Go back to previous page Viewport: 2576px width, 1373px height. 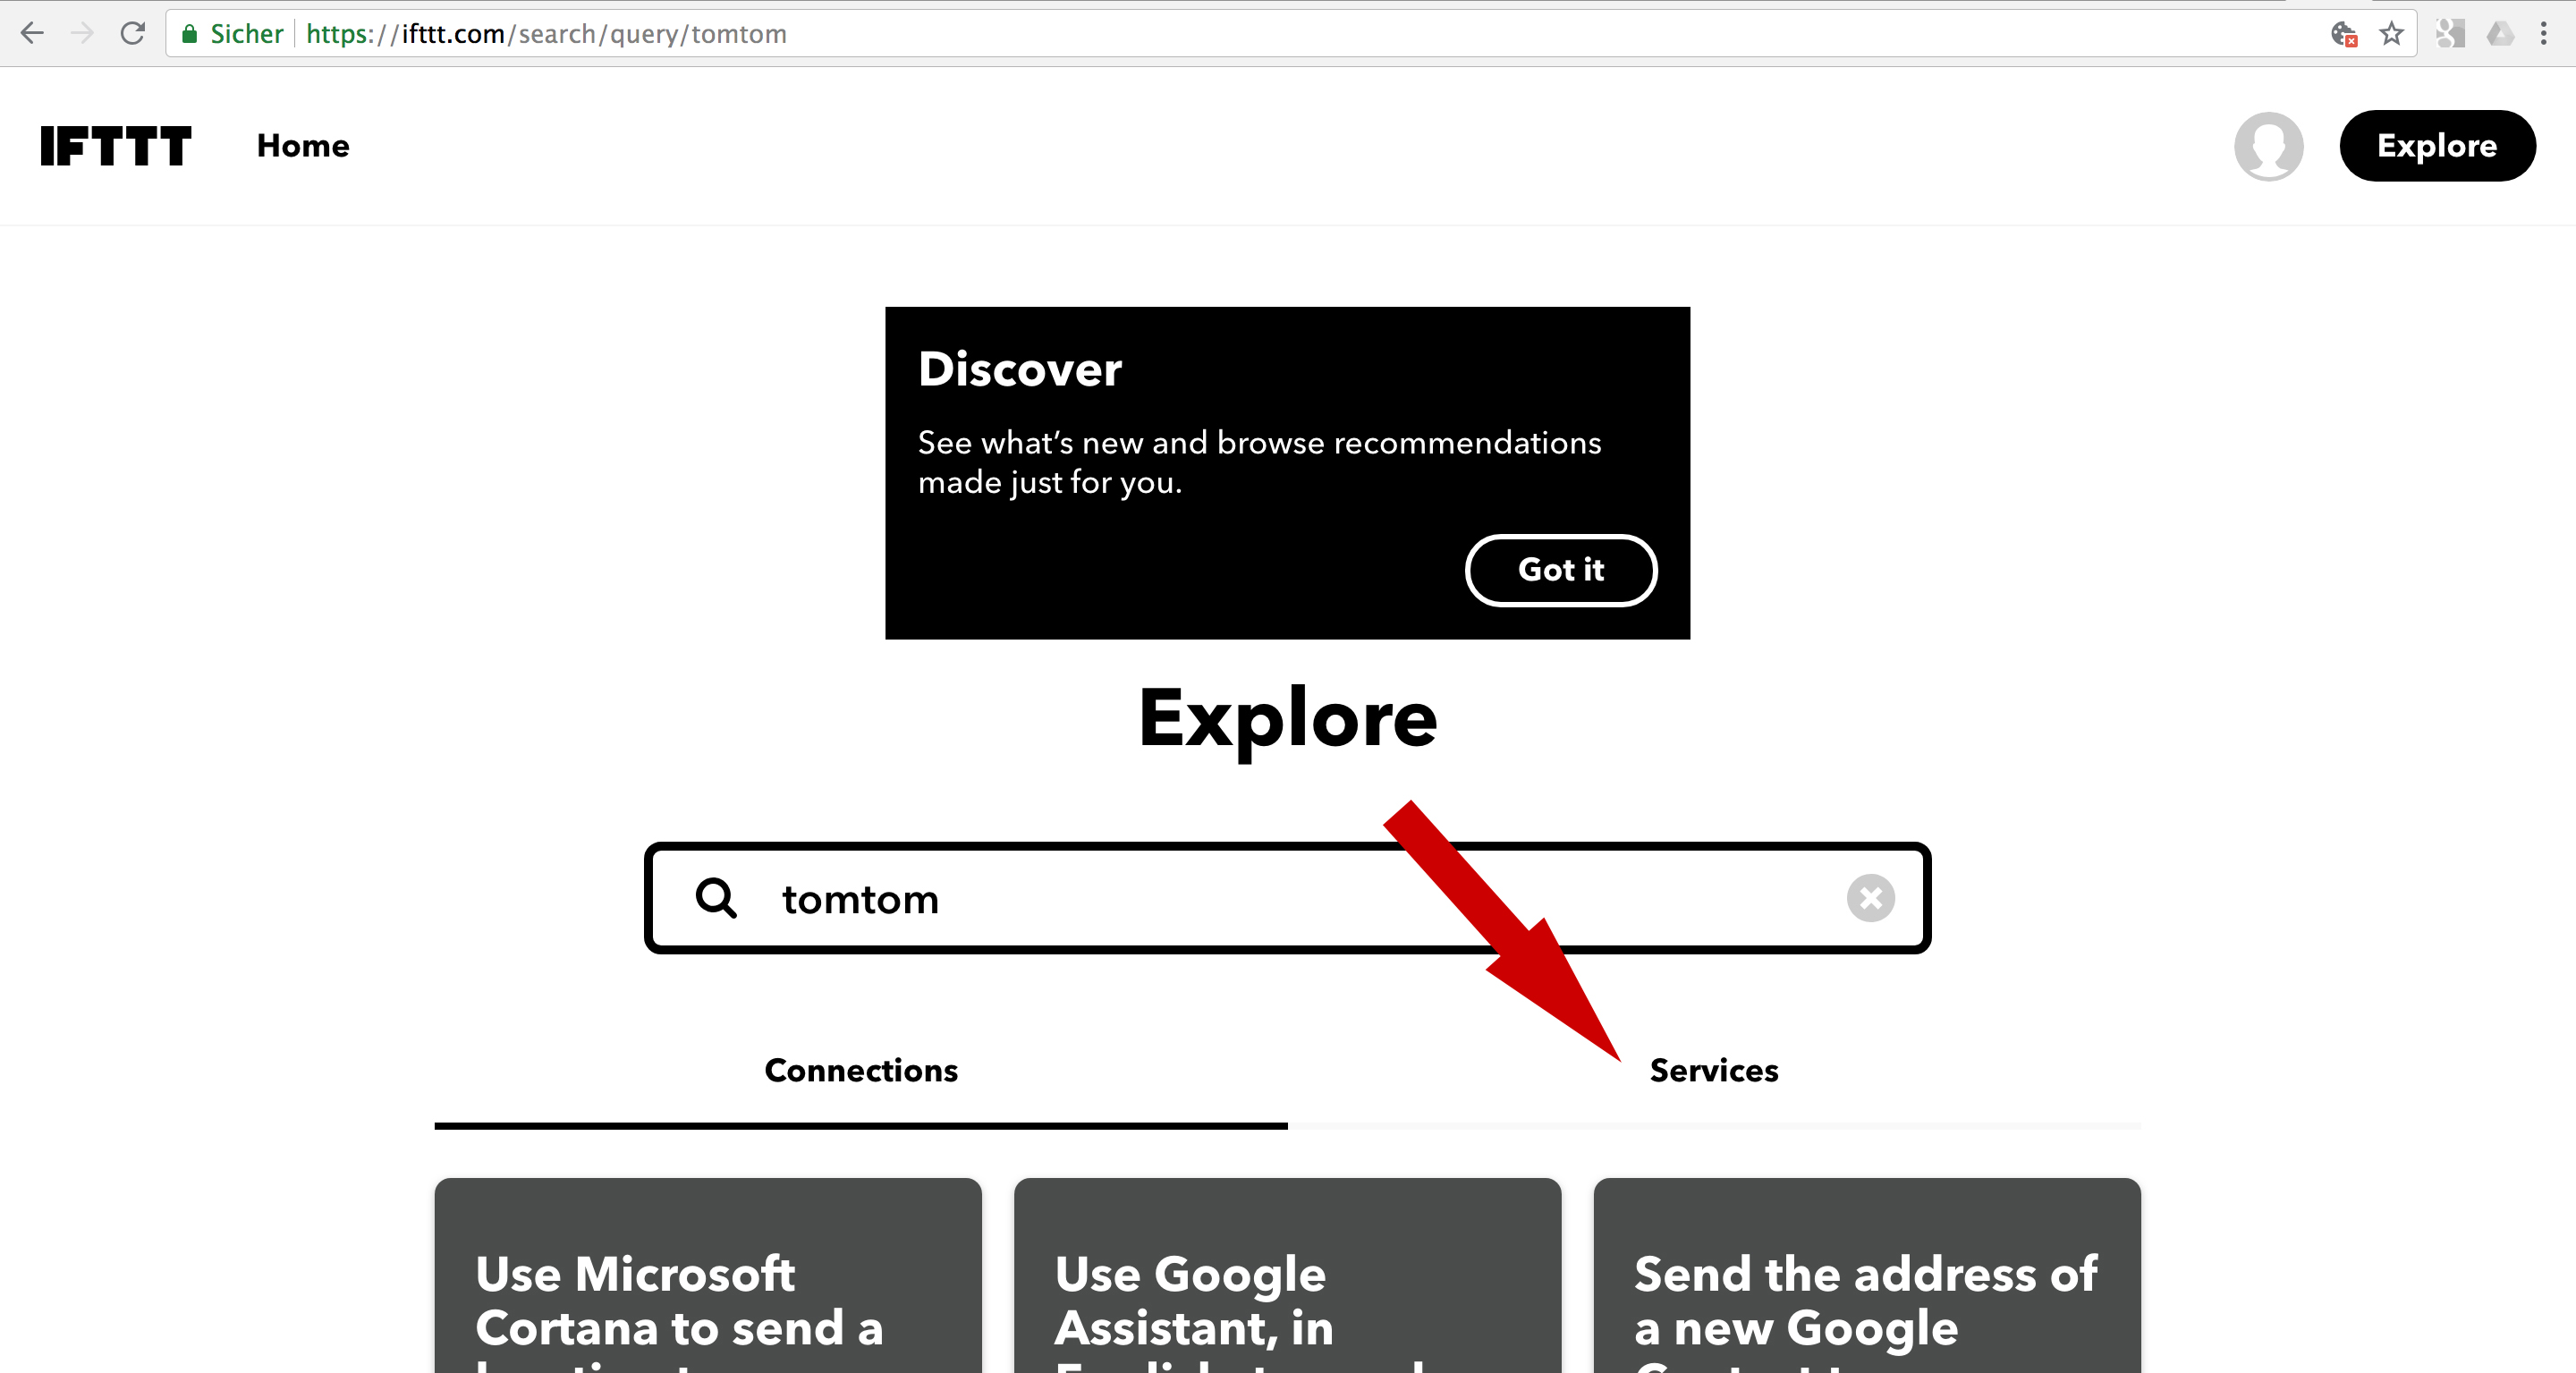(x=32, y=34)
